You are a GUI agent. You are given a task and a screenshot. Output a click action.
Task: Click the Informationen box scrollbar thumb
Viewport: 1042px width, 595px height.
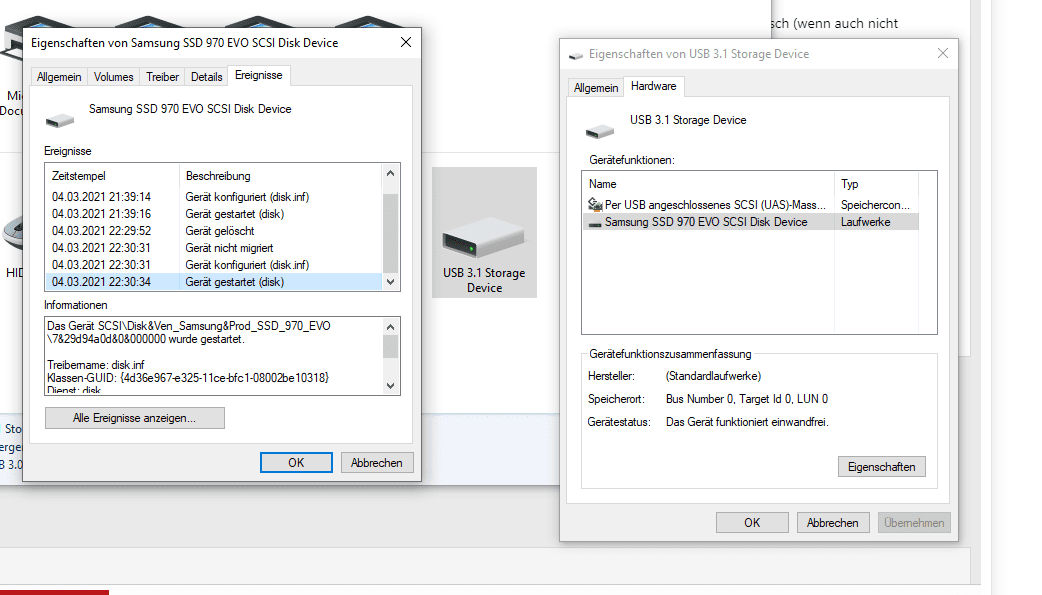(391, 346)
